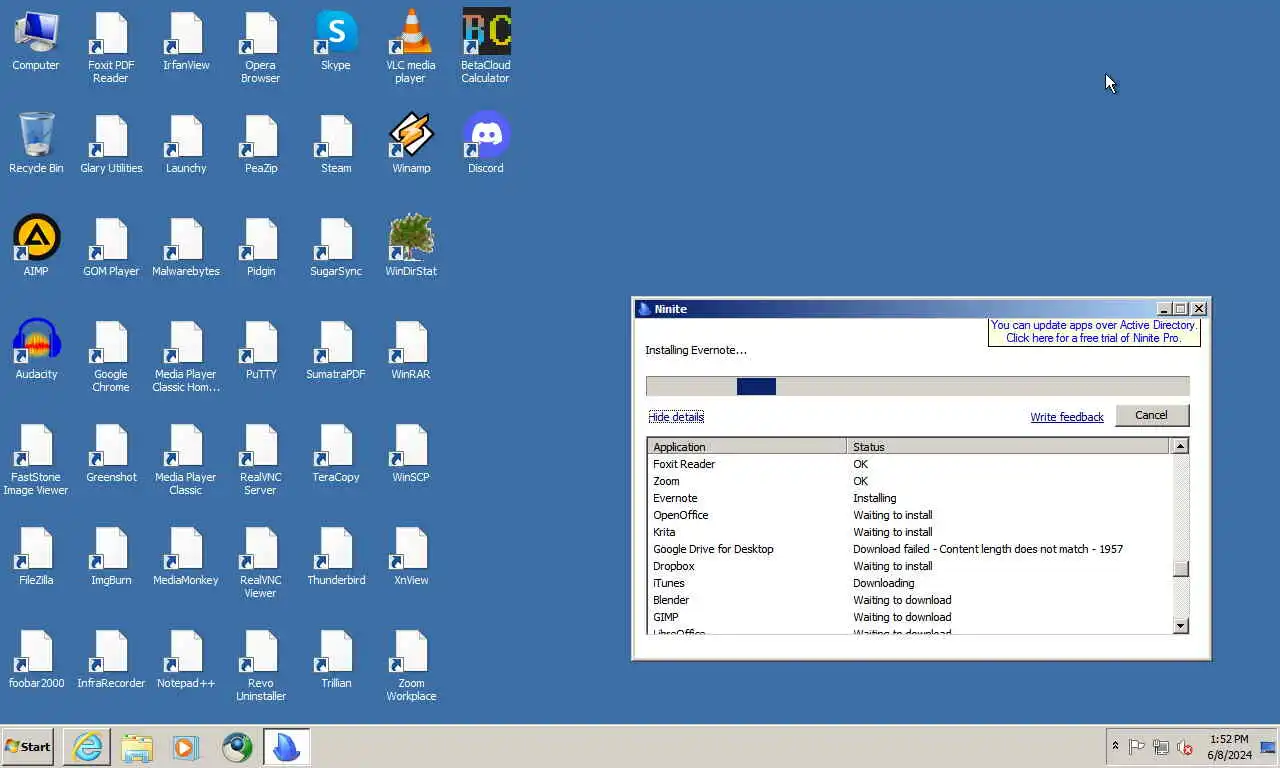Viewport: 1280px width, 768px height.
Task: Select the Steam desktop shortcut
Action: click(336, 145)
